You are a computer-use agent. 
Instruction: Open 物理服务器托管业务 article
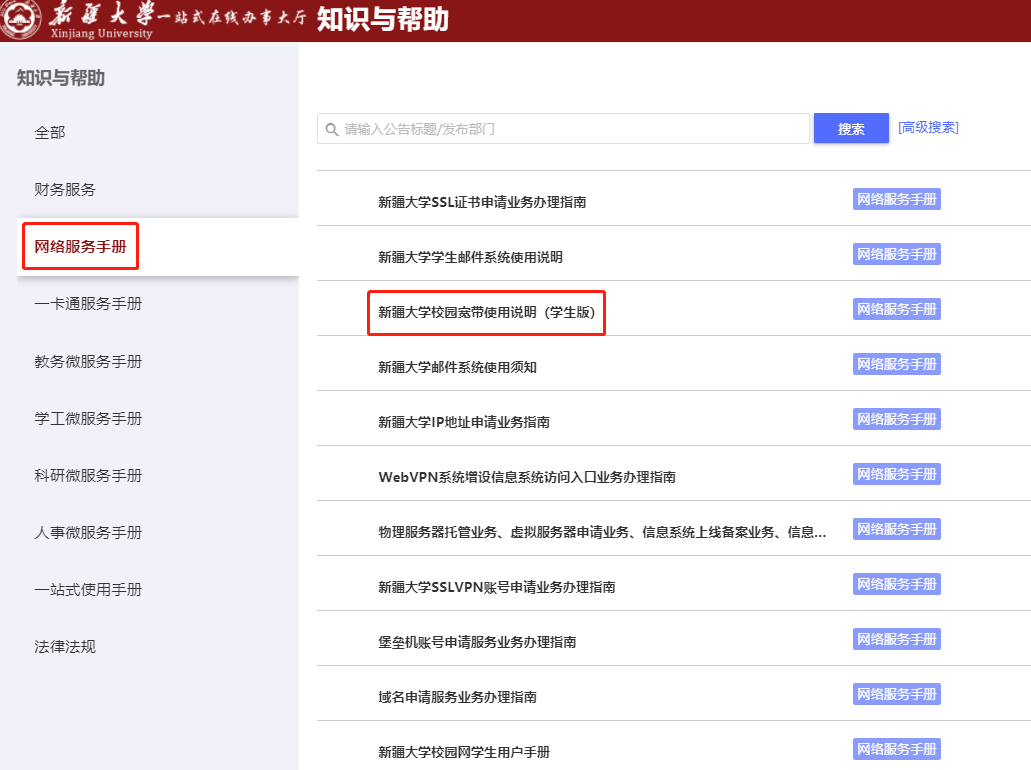click(x=602, y=532)
